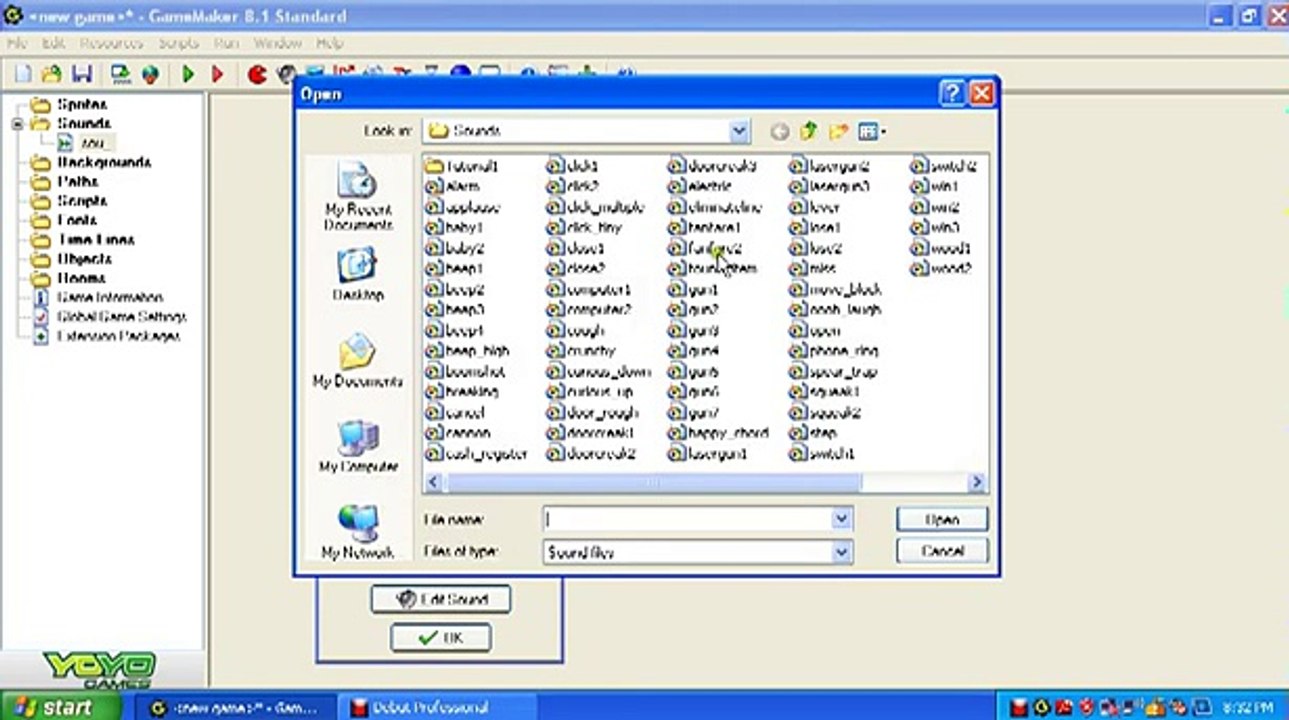
Task: Click the dialog help question mark button
Action: (953, 94)
